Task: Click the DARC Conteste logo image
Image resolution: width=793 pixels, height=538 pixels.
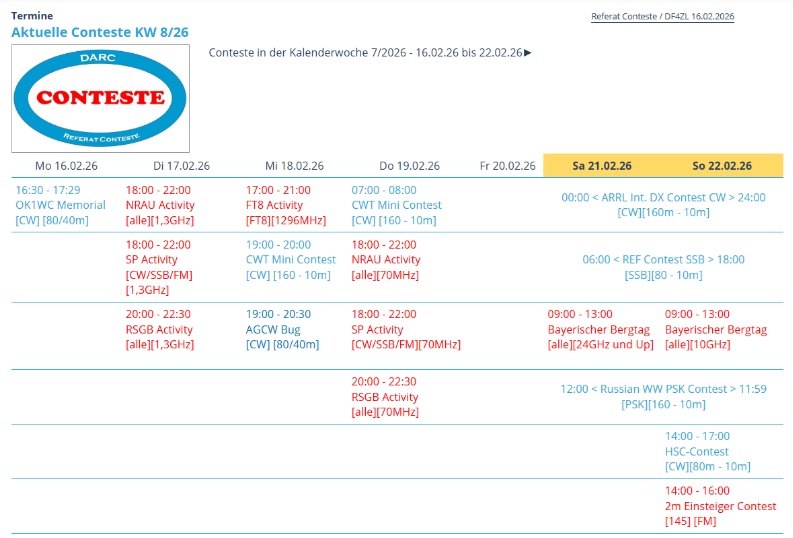Action: 100,97
